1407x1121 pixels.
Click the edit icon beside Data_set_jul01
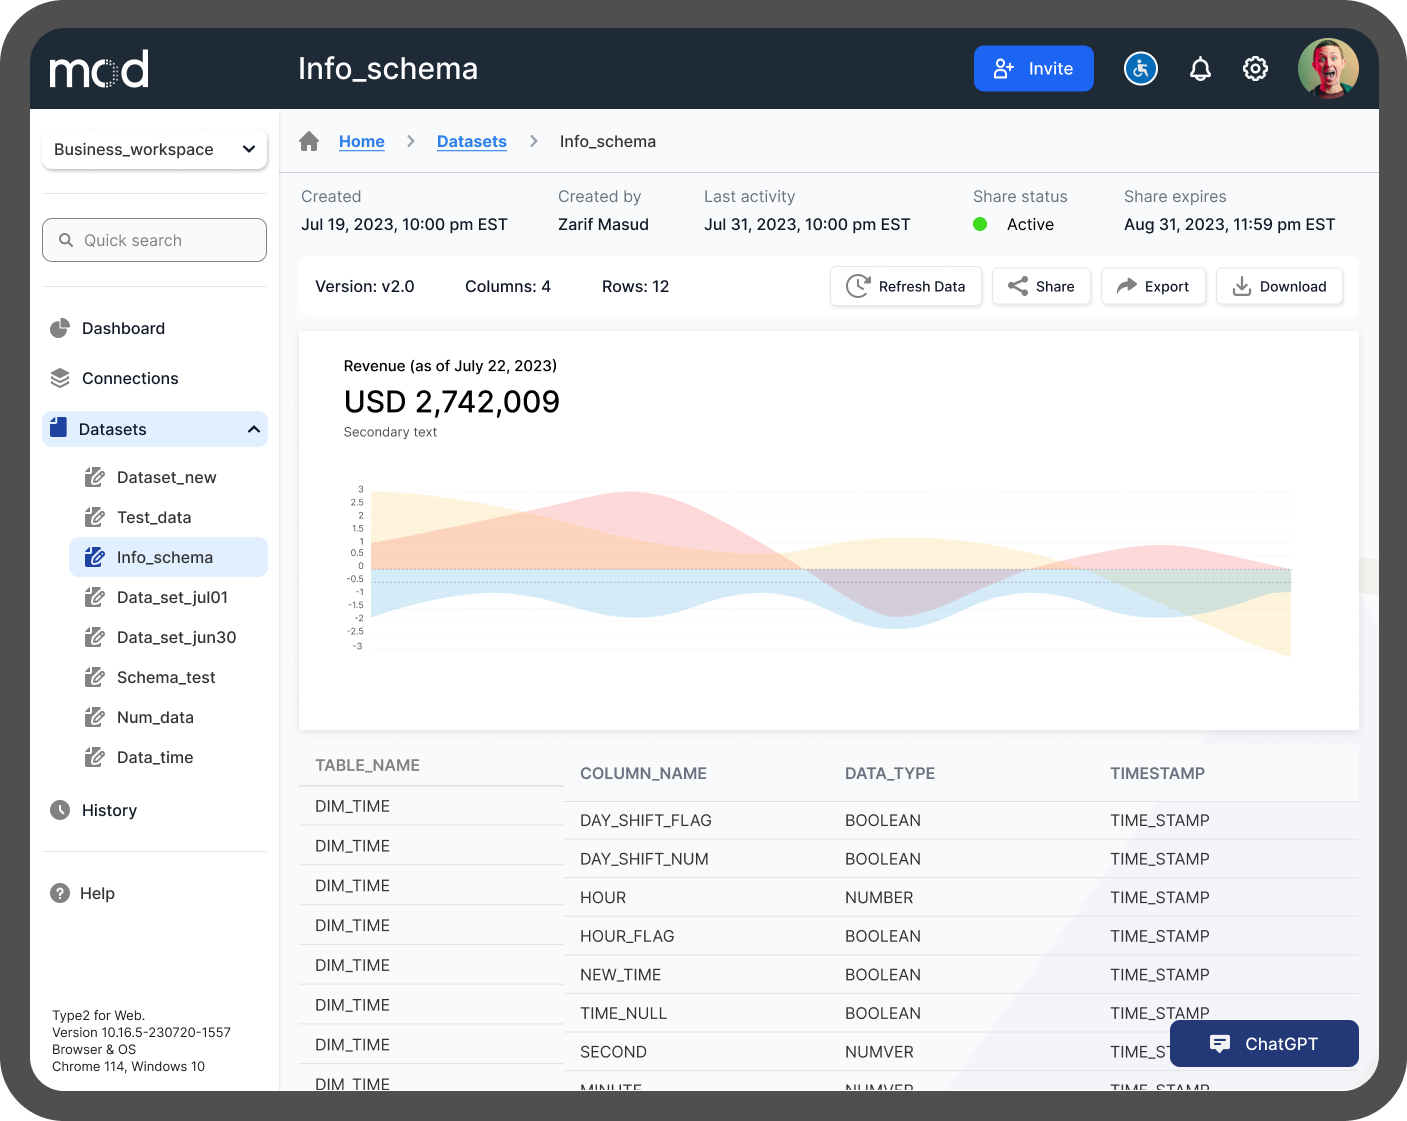click(95, 597)
